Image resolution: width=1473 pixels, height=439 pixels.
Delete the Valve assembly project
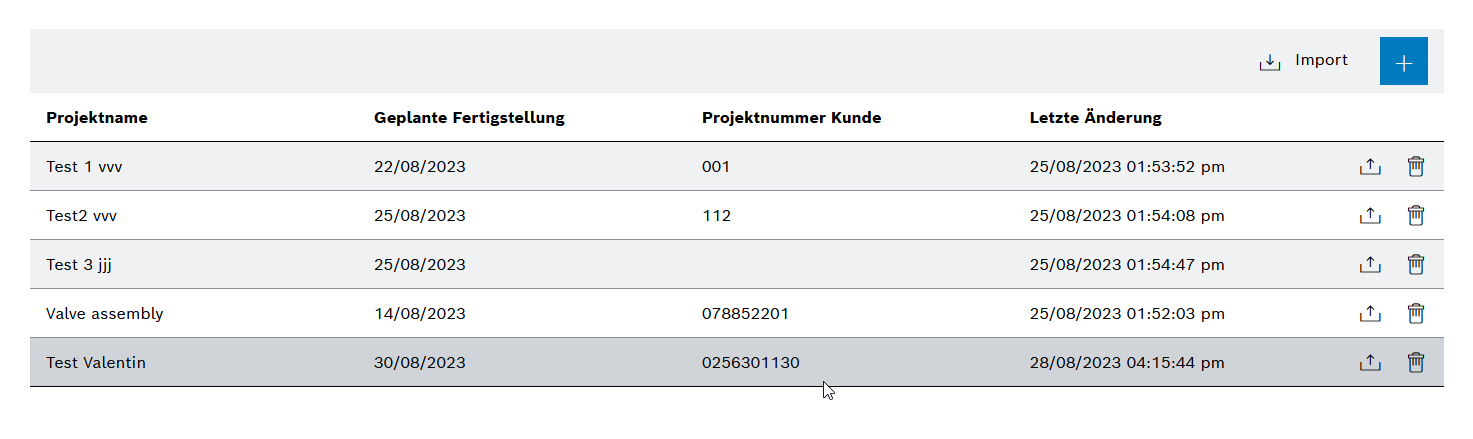pos(1415,314)
